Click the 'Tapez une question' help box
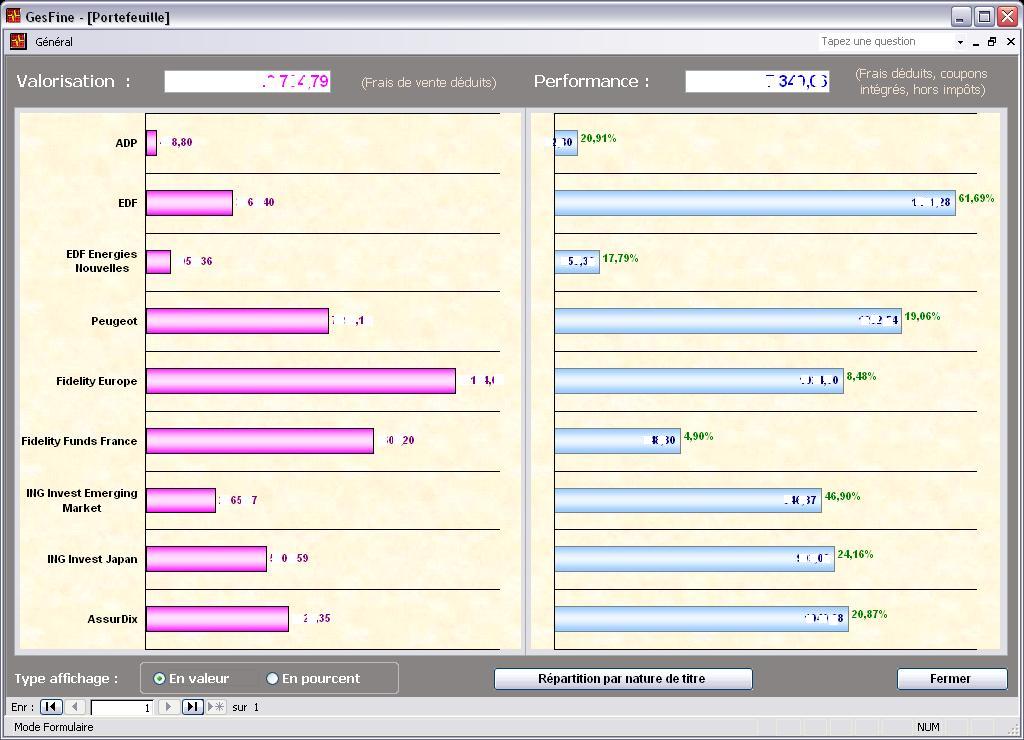The width and height of the screenshot is (1024, 740). pyautogui.click(x=886, y=41)
